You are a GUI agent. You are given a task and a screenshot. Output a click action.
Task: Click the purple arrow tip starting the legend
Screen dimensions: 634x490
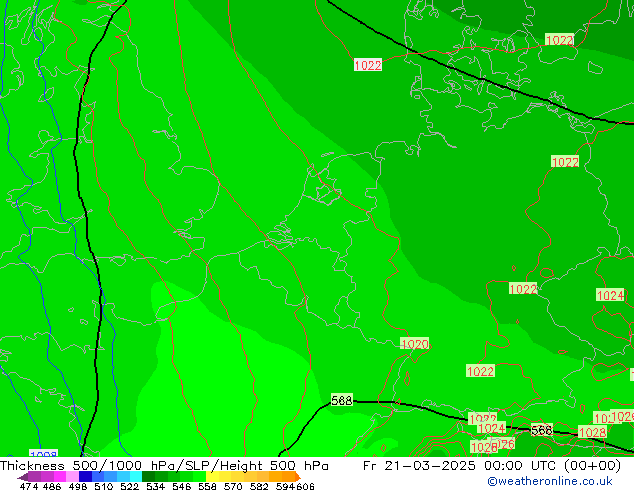pyautogui.click(x=23, y=477)
